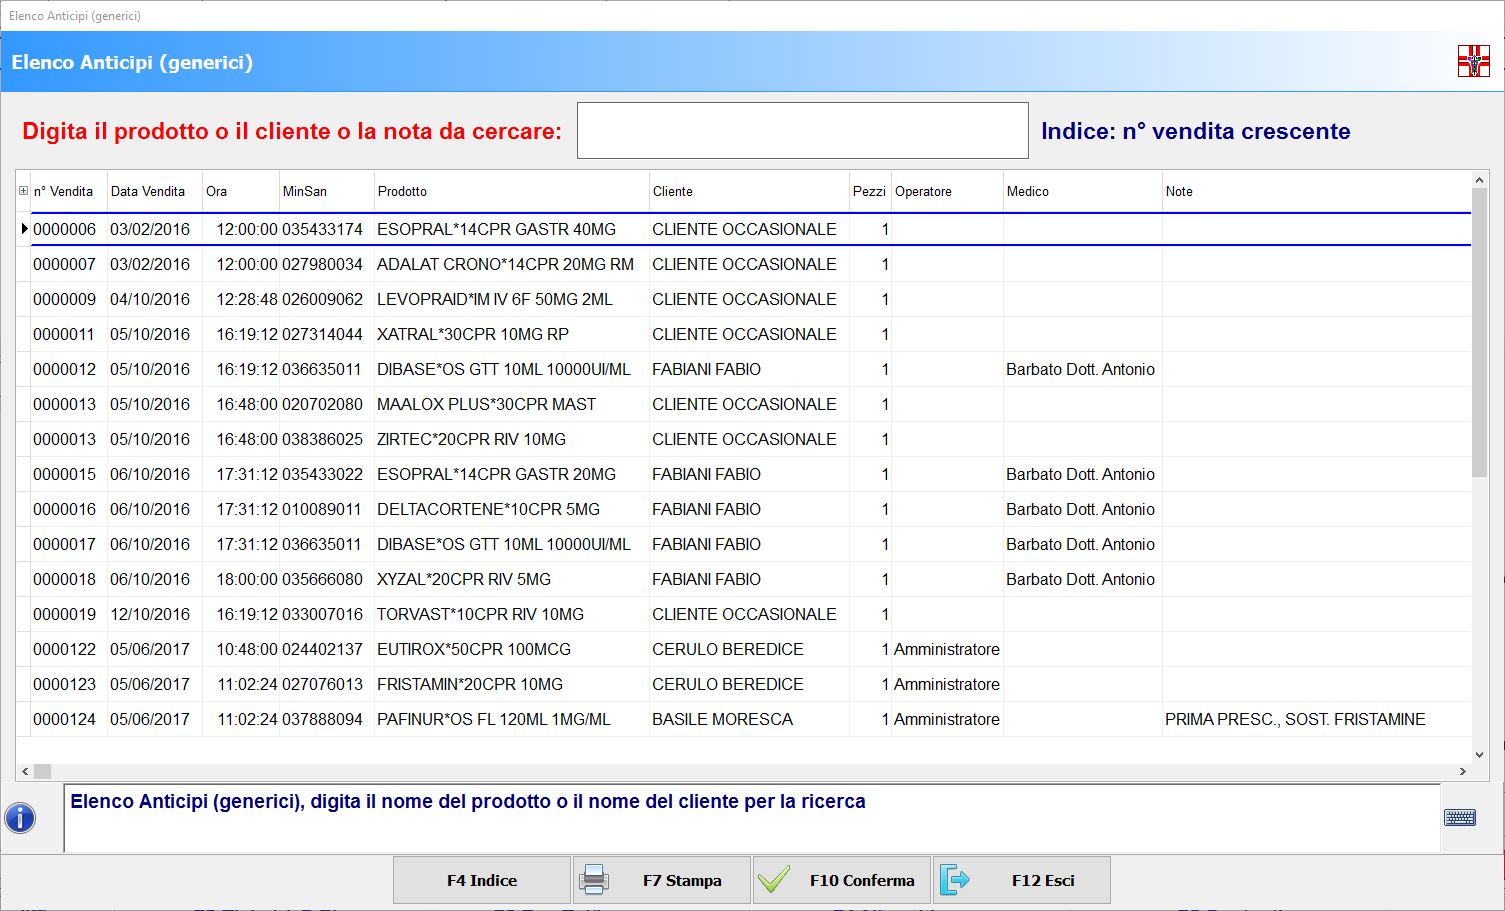This screenshot has width=1505, height=911.
Task: Sort by the Prodotto column header
Action: (x=402, y=191)
